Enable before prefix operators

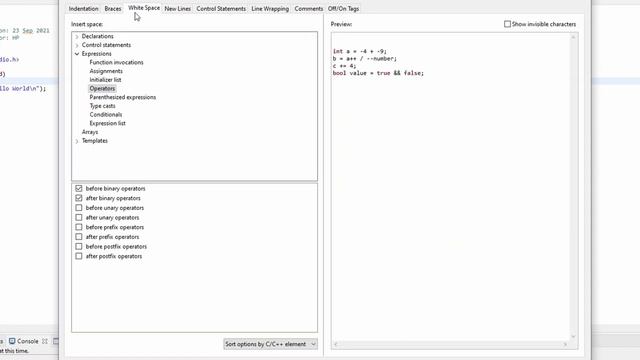[x=79, y=227]
